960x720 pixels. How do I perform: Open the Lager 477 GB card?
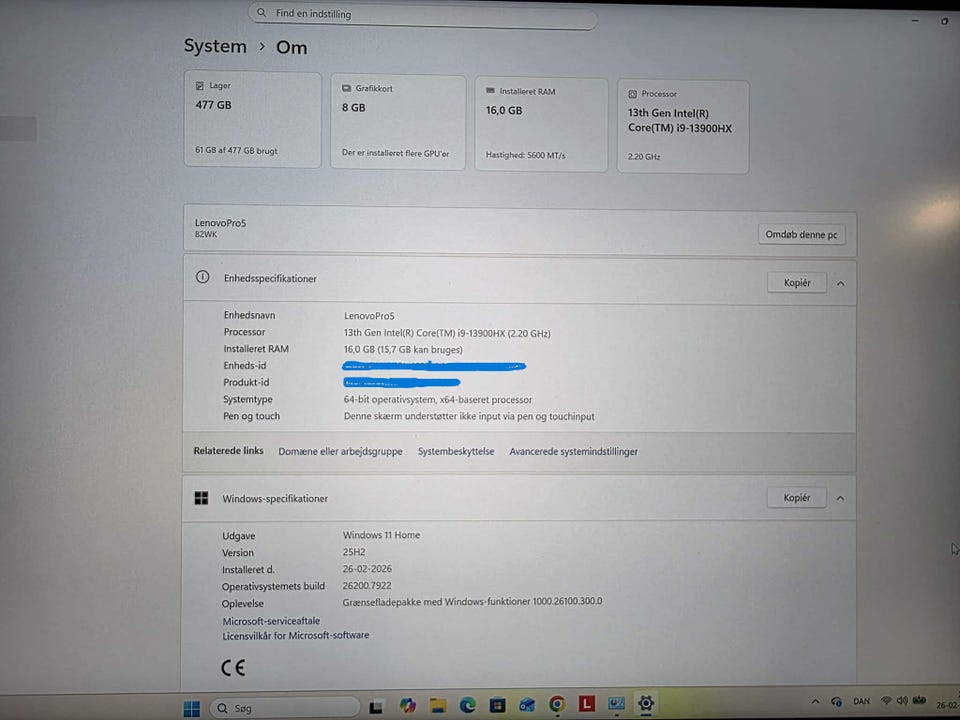coord(252,119)
